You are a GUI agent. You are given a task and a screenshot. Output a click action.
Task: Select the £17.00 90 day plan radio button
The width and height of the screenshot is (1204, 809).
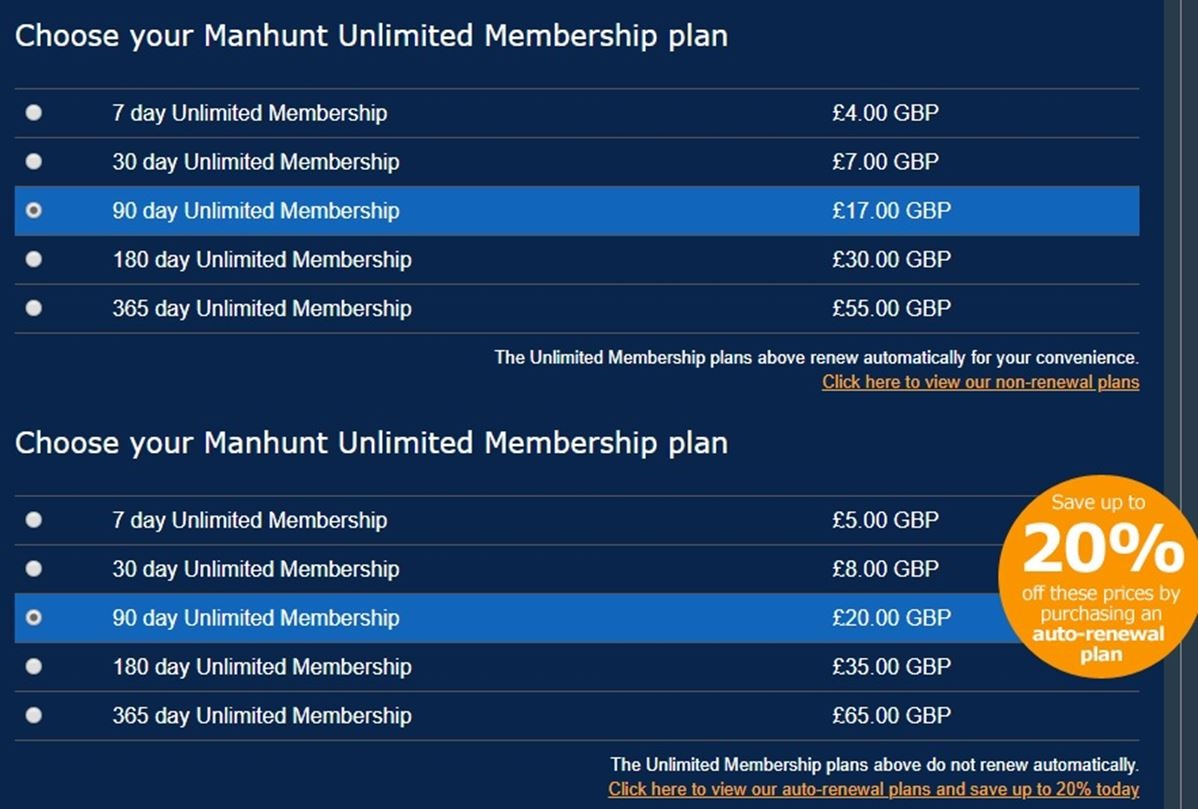tap(34, 211)
